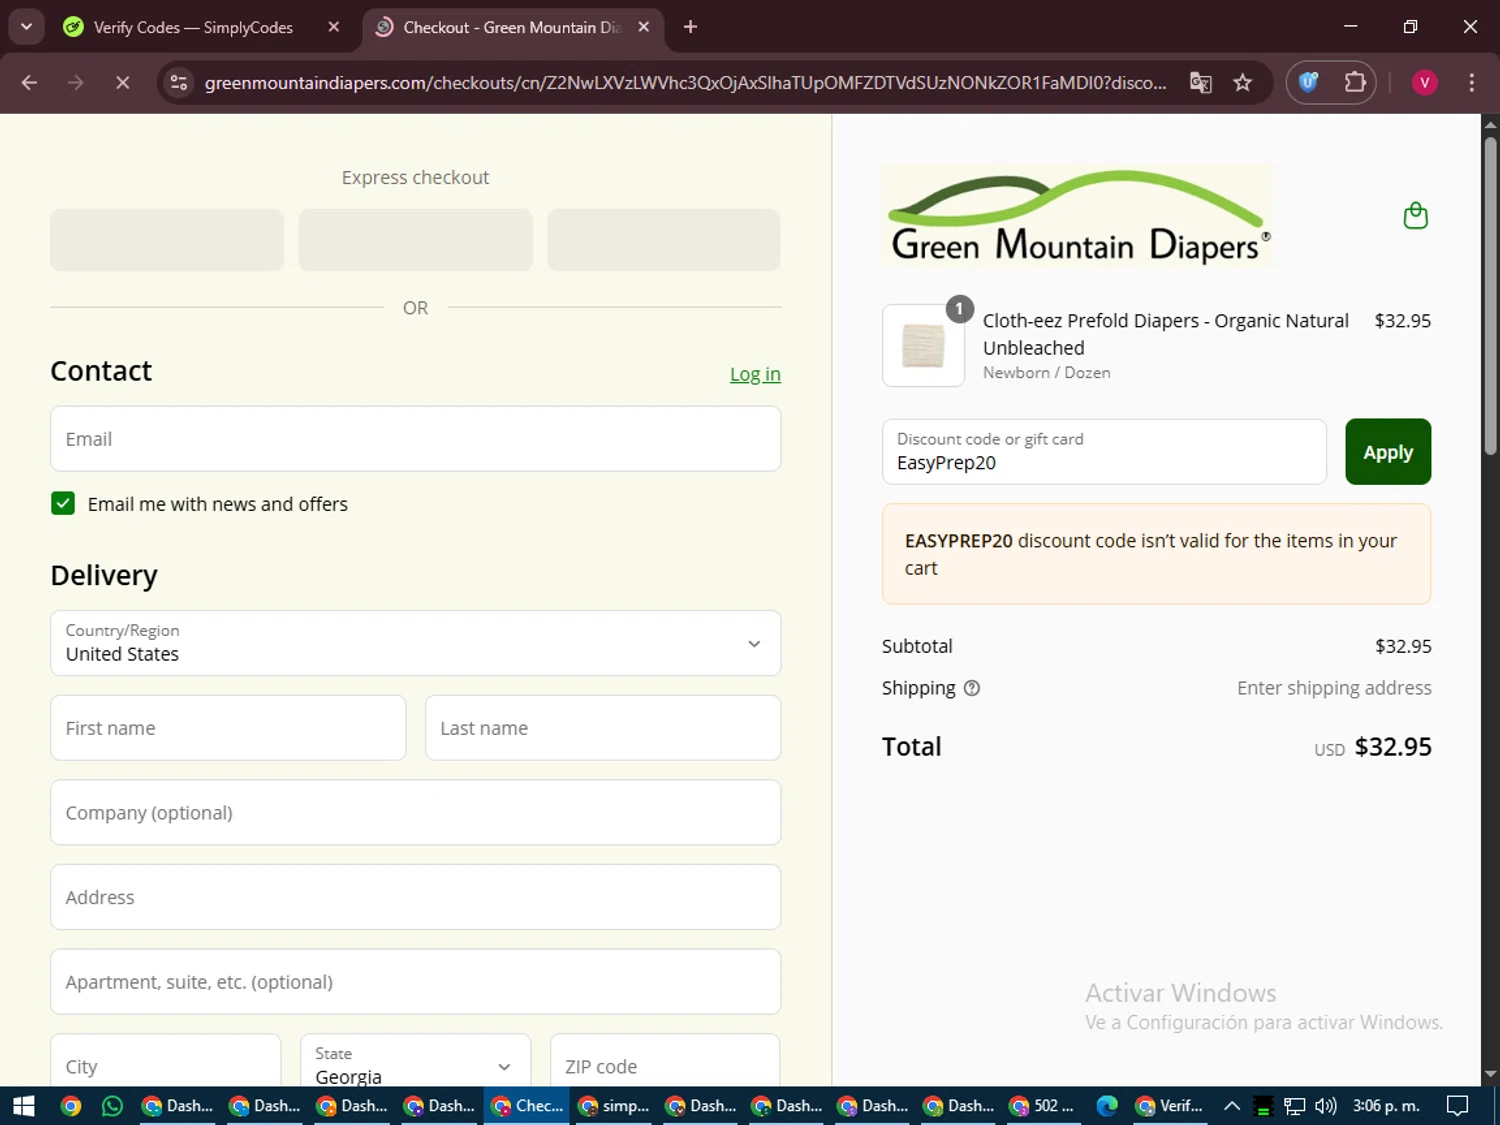Stop loading the page
This screenshot has width=1500, height=1125.
(122, 83)
